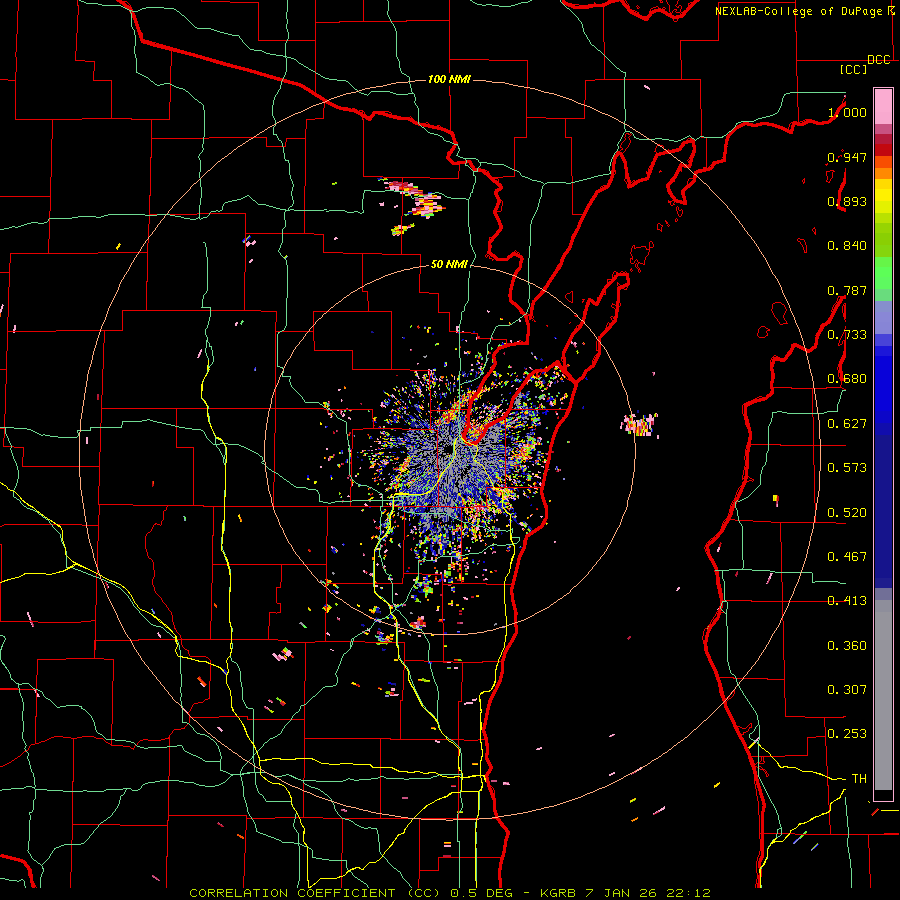900x900 pixels.
Task: Click the 0.733 scale value
Action: tap(847, 335)
